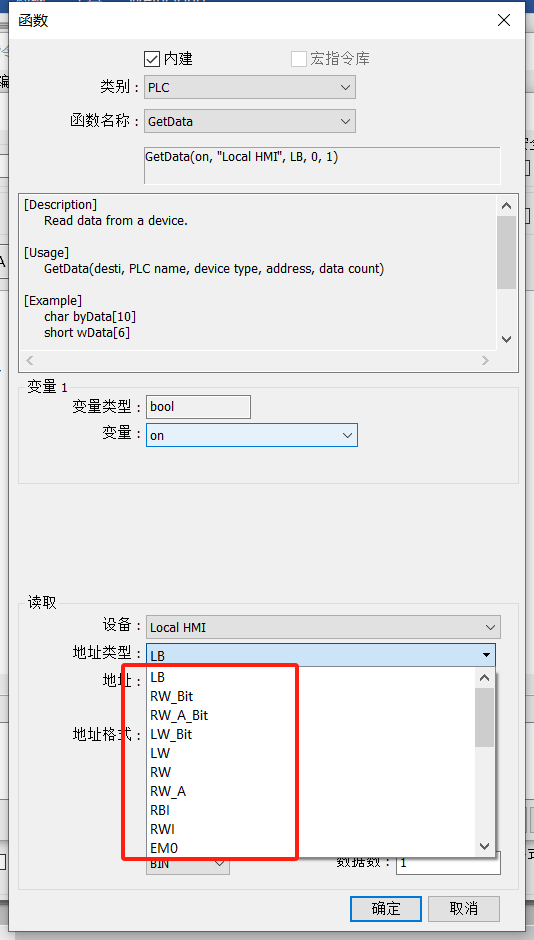Choose LW_Bit from the list
Screen dimensions: 534x940
[x=171, y=734]
